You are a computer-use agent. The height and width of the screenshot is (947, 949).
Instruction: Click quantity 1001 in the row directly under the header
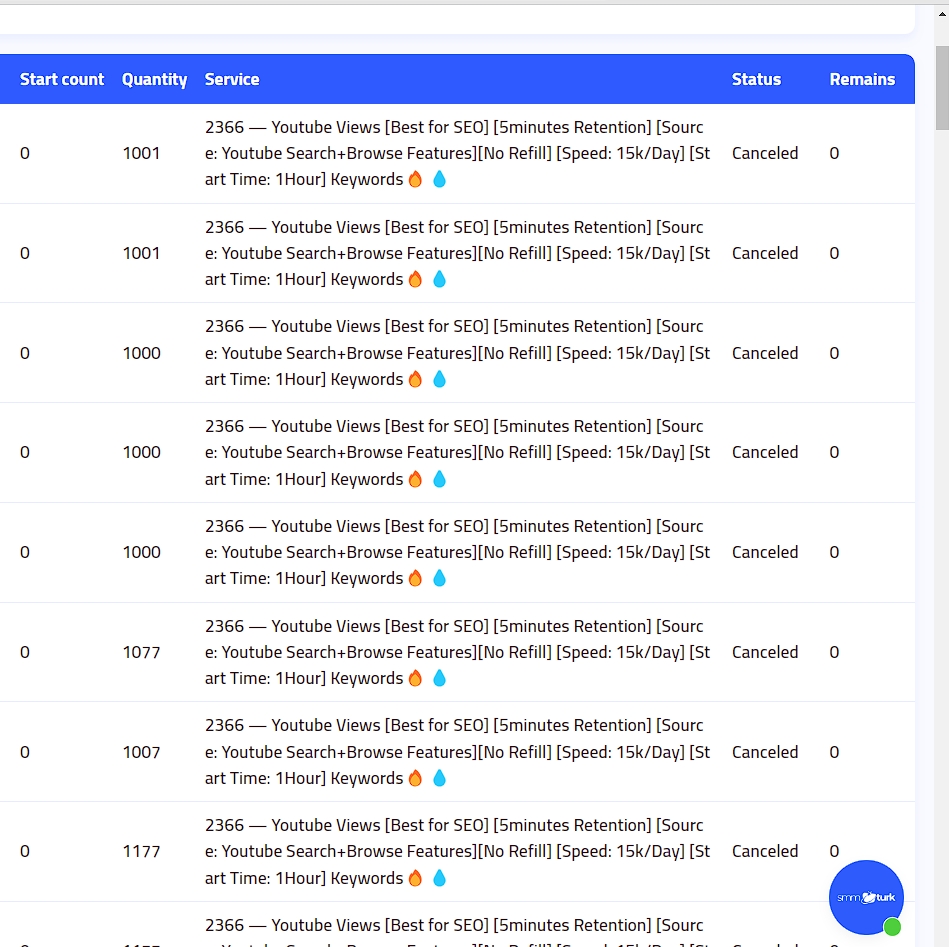click(142, 153)
